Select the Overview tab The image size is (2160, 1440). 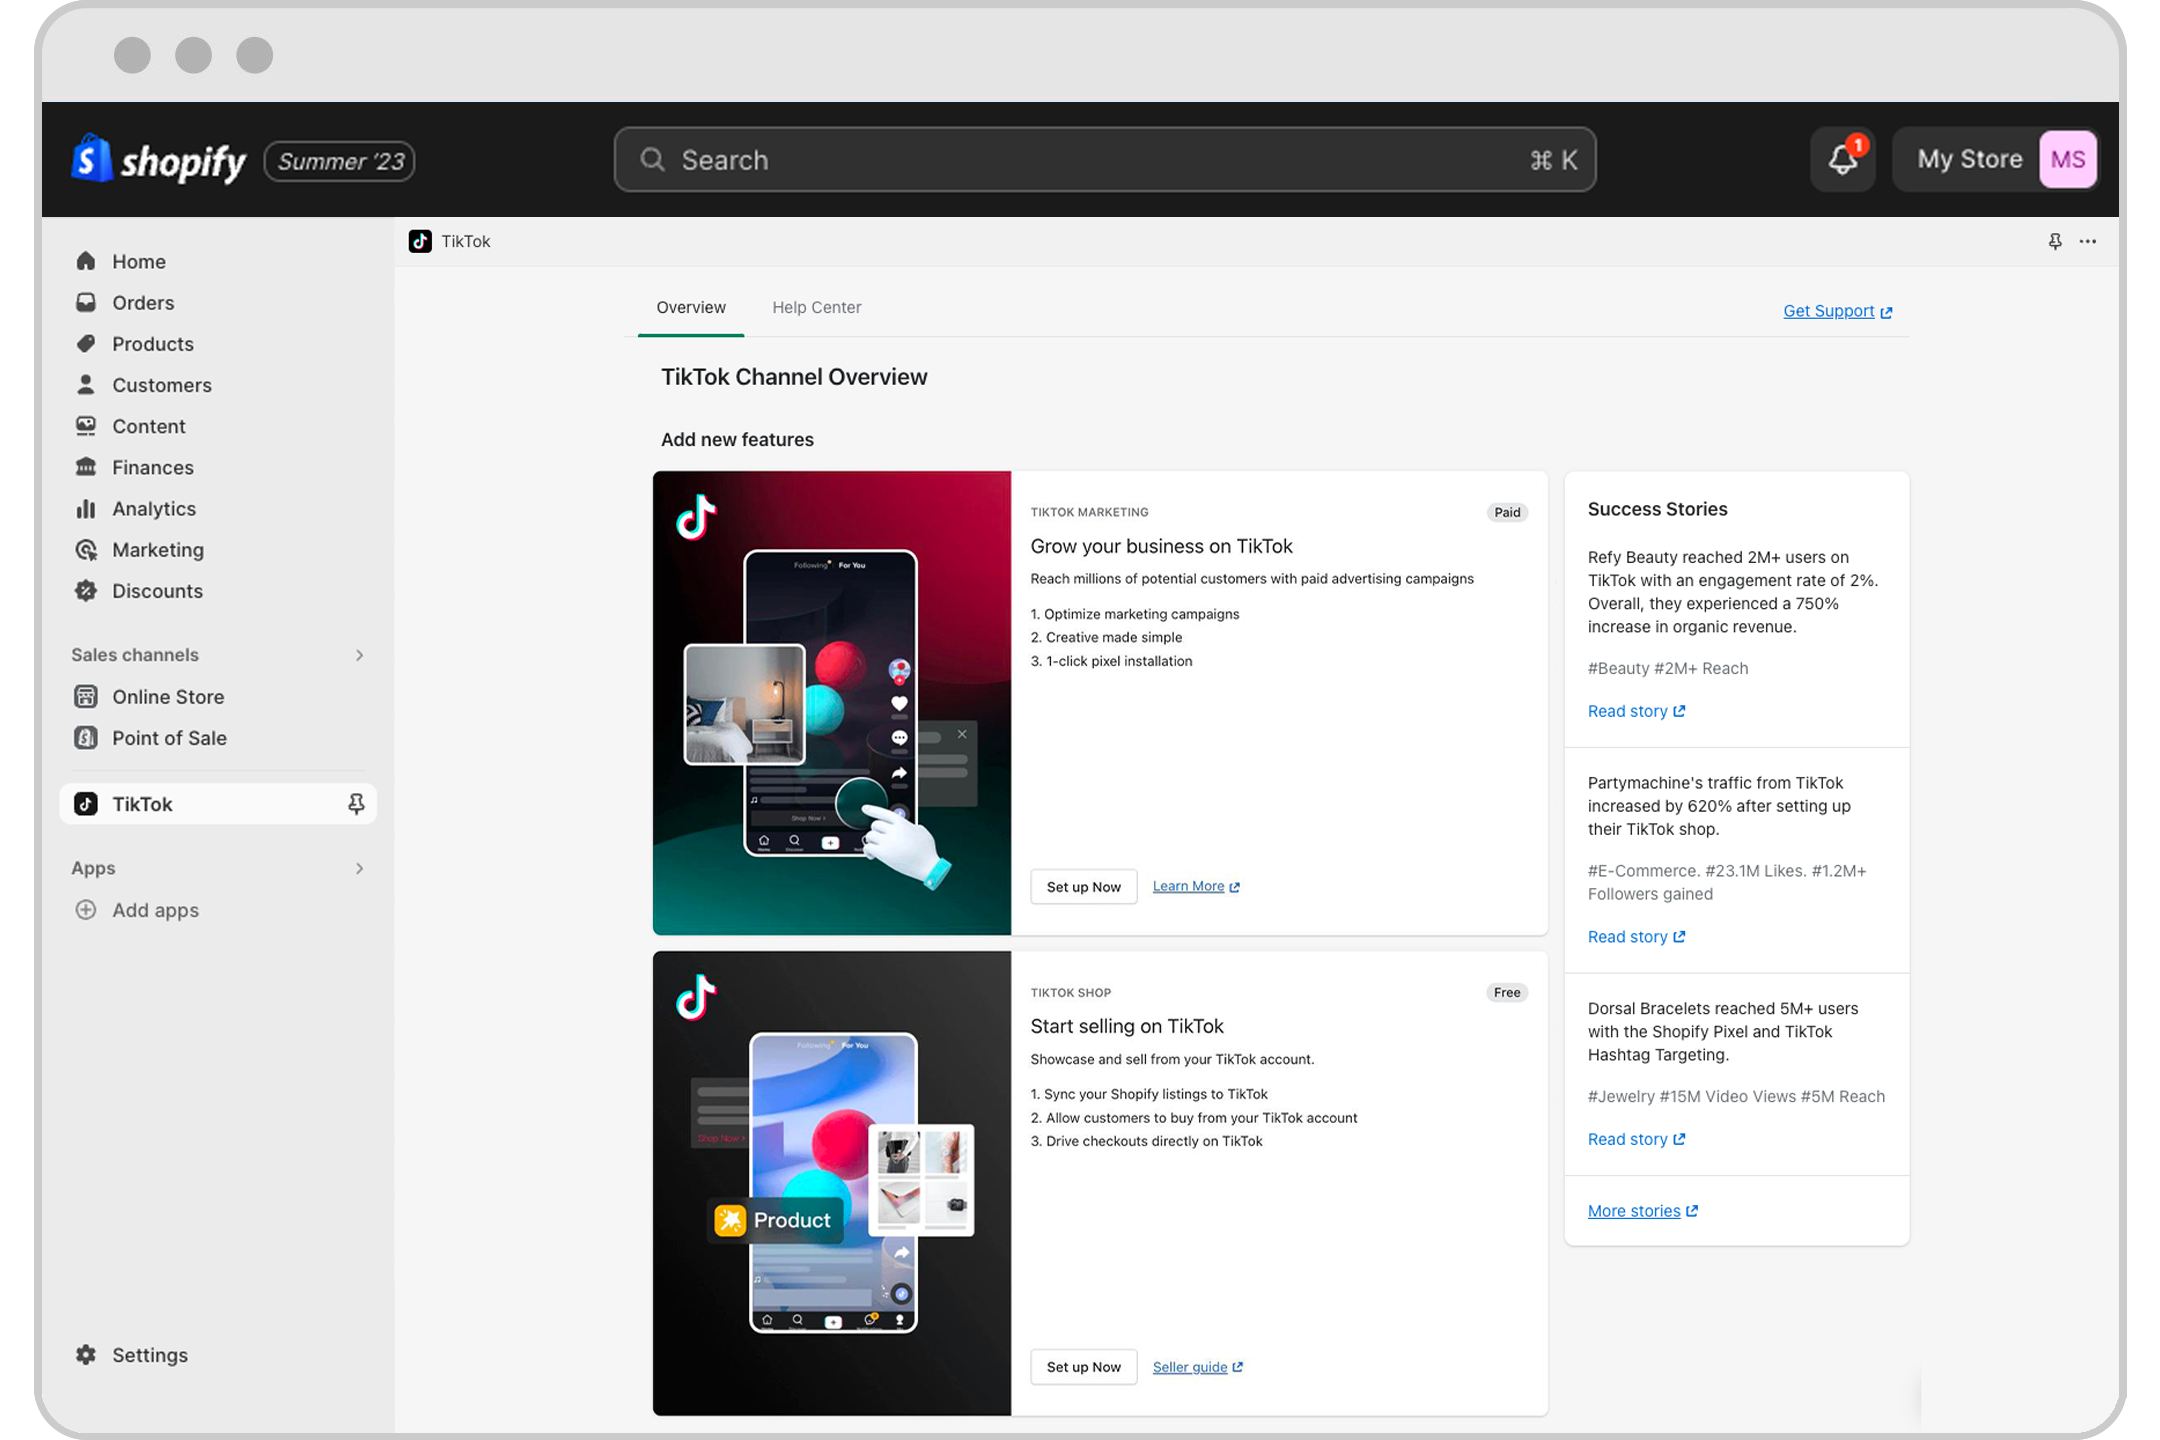click(688, 307)
